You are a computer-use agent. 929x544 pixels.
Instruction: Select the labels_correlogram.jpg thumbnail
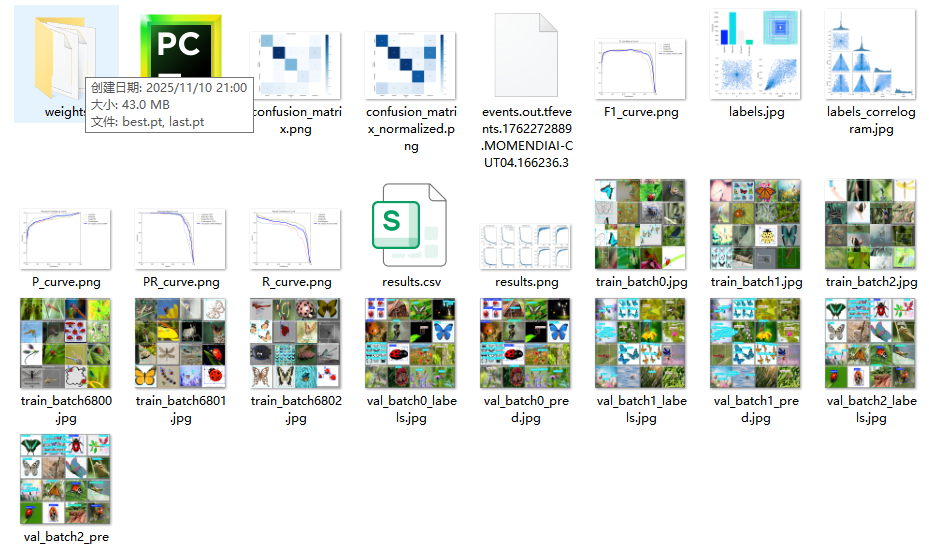pos(870,54)
